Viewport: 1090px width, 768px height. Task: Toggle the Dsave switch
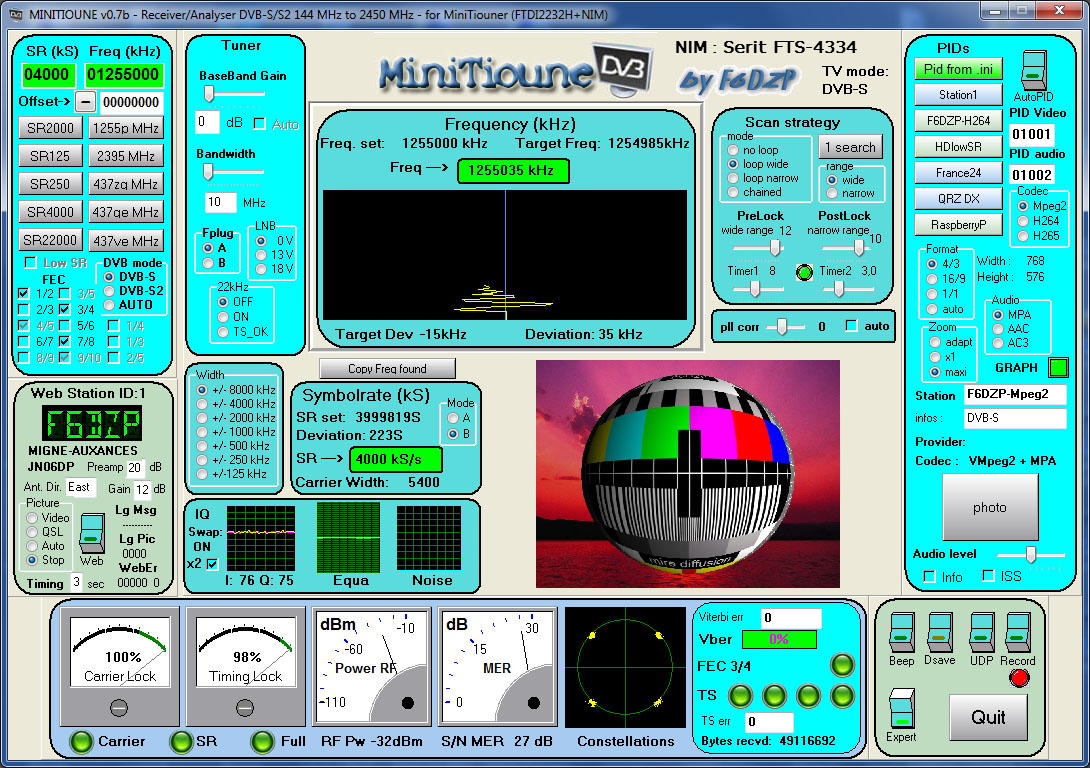[x=939, y=632]
